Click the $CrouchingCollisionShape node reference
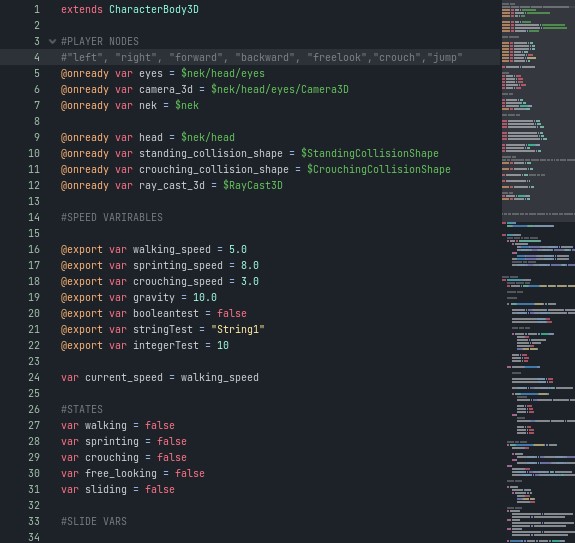Screen dimensions: 575x543 click(x=379, y=169)
